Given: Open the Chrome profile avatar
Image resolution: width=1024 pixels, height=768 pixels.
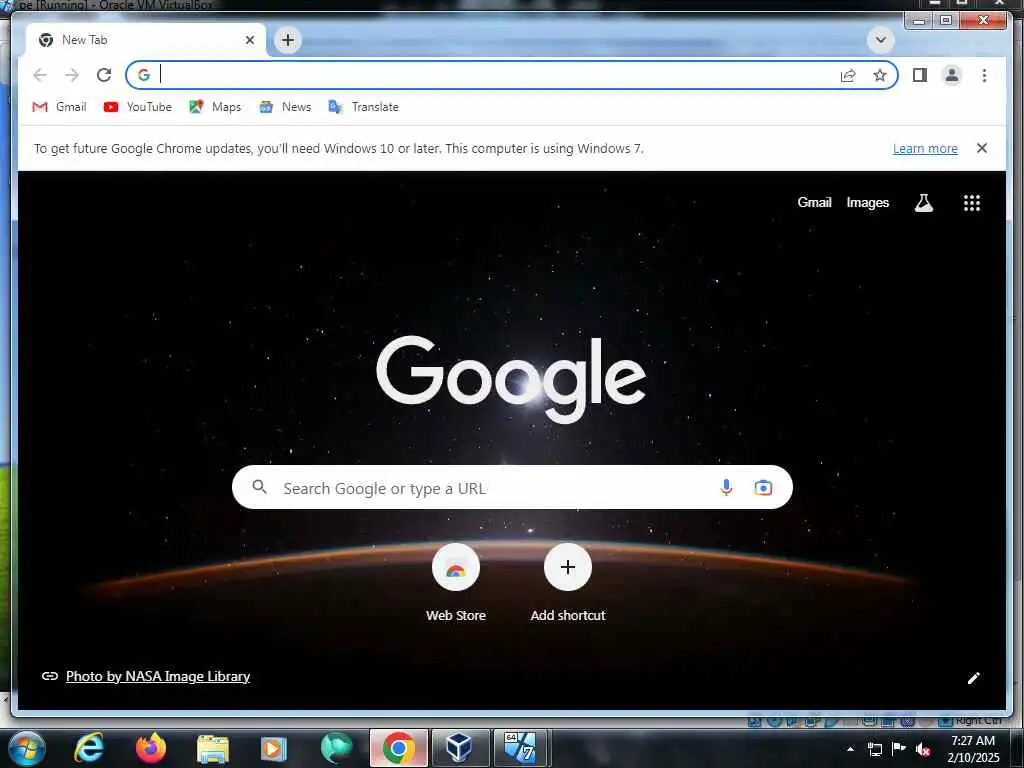Looking at the screenshot, I should 952,75.
